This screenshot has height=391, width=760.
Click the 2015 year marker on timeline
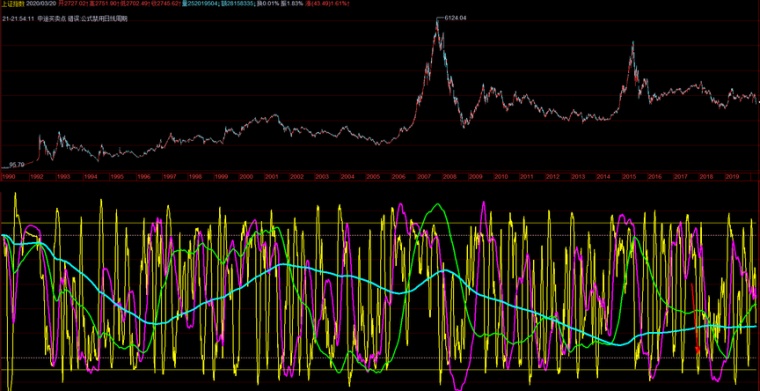(628, 177)
